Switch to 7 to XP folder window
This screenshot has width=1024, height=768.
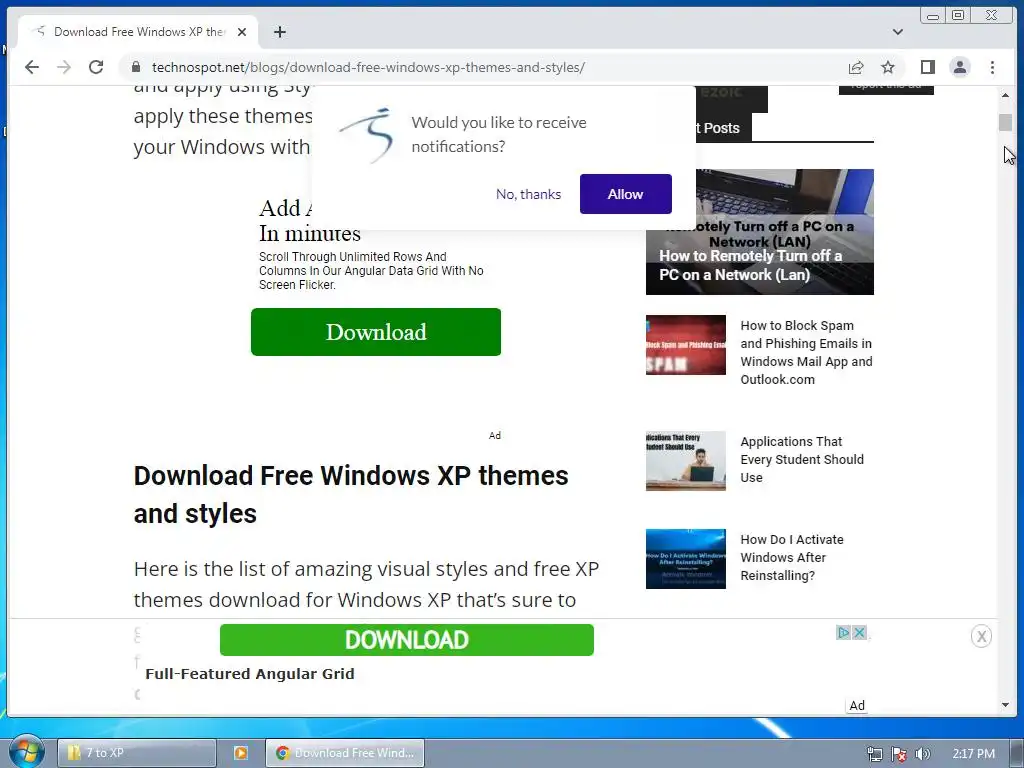coord(137,753)
